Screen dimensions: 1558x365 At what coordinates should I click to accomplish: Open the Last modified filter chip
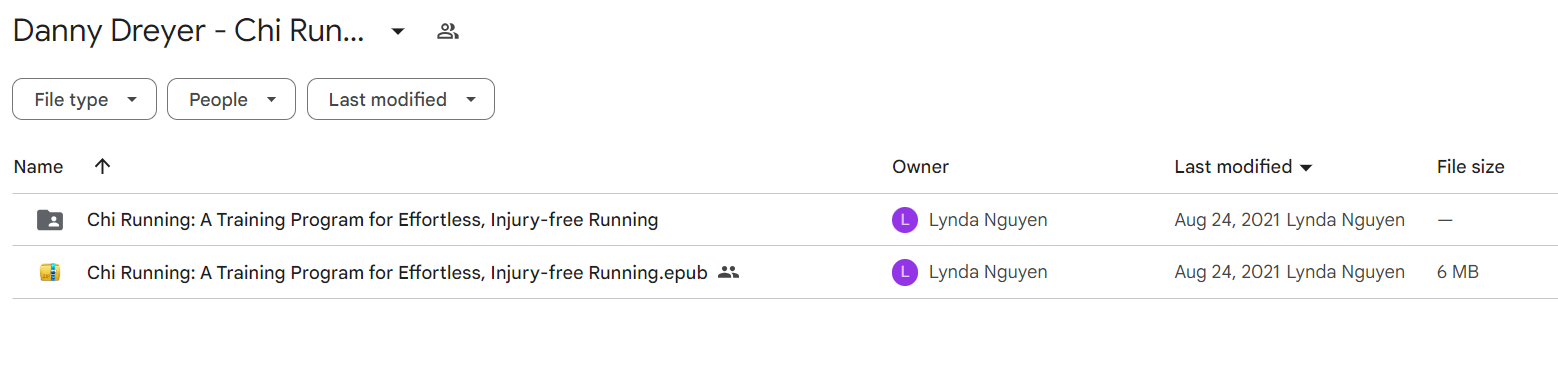click(x=400, y=100)
